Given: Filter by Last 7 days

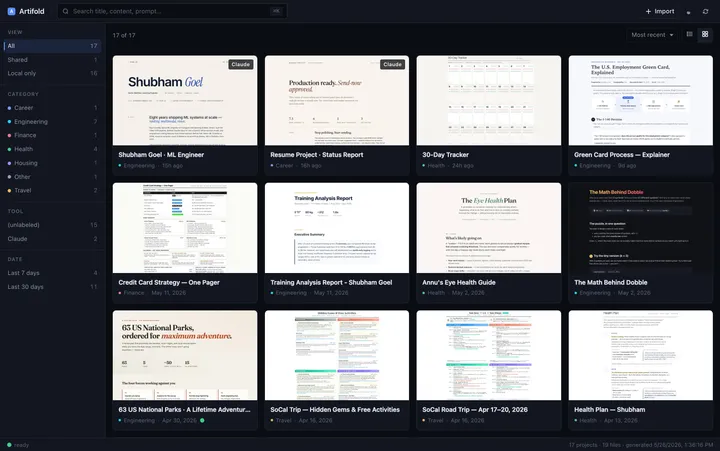Looking at the screenshot, I should pyautogui.click(x=52, y=273).
